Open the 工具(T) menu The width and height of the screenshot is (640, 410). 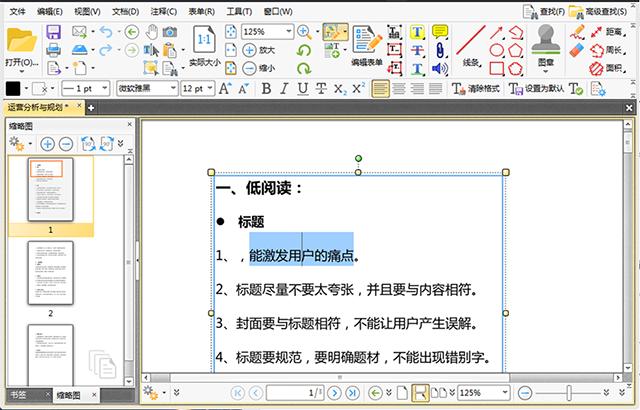click(x=239, y=11)
